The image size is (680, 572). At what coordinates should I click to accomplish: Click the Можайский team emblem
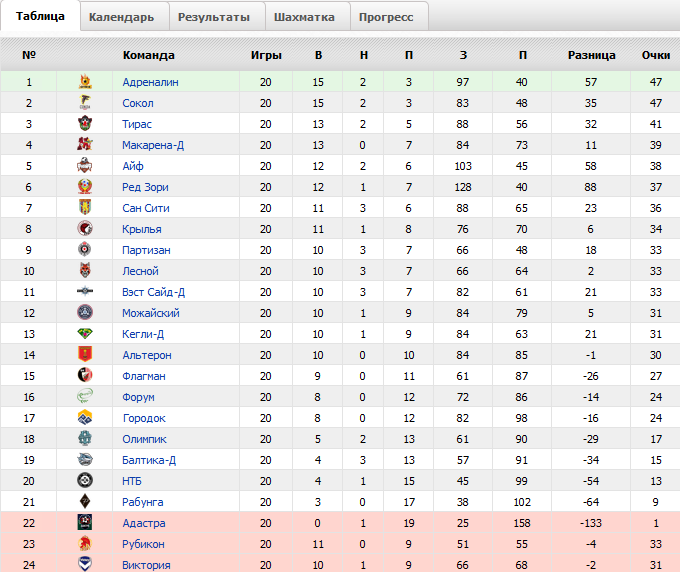click(85, 313)
